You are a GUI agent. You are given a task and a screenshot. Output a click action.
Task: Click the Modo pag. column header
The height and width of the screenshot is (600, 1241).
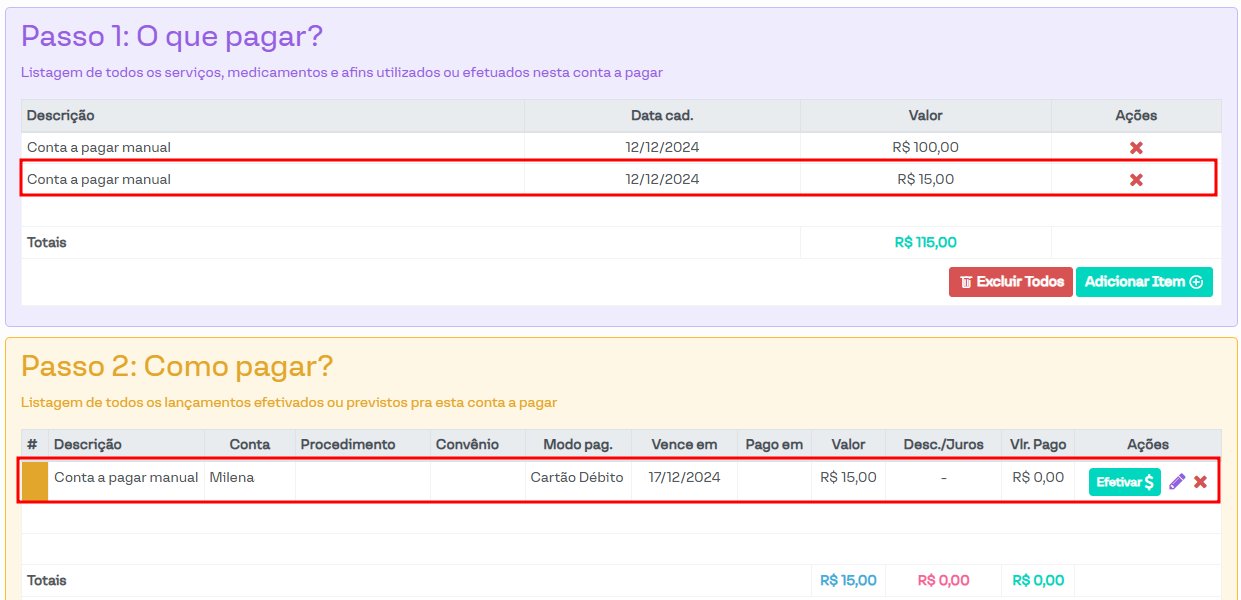coord(577,444)
